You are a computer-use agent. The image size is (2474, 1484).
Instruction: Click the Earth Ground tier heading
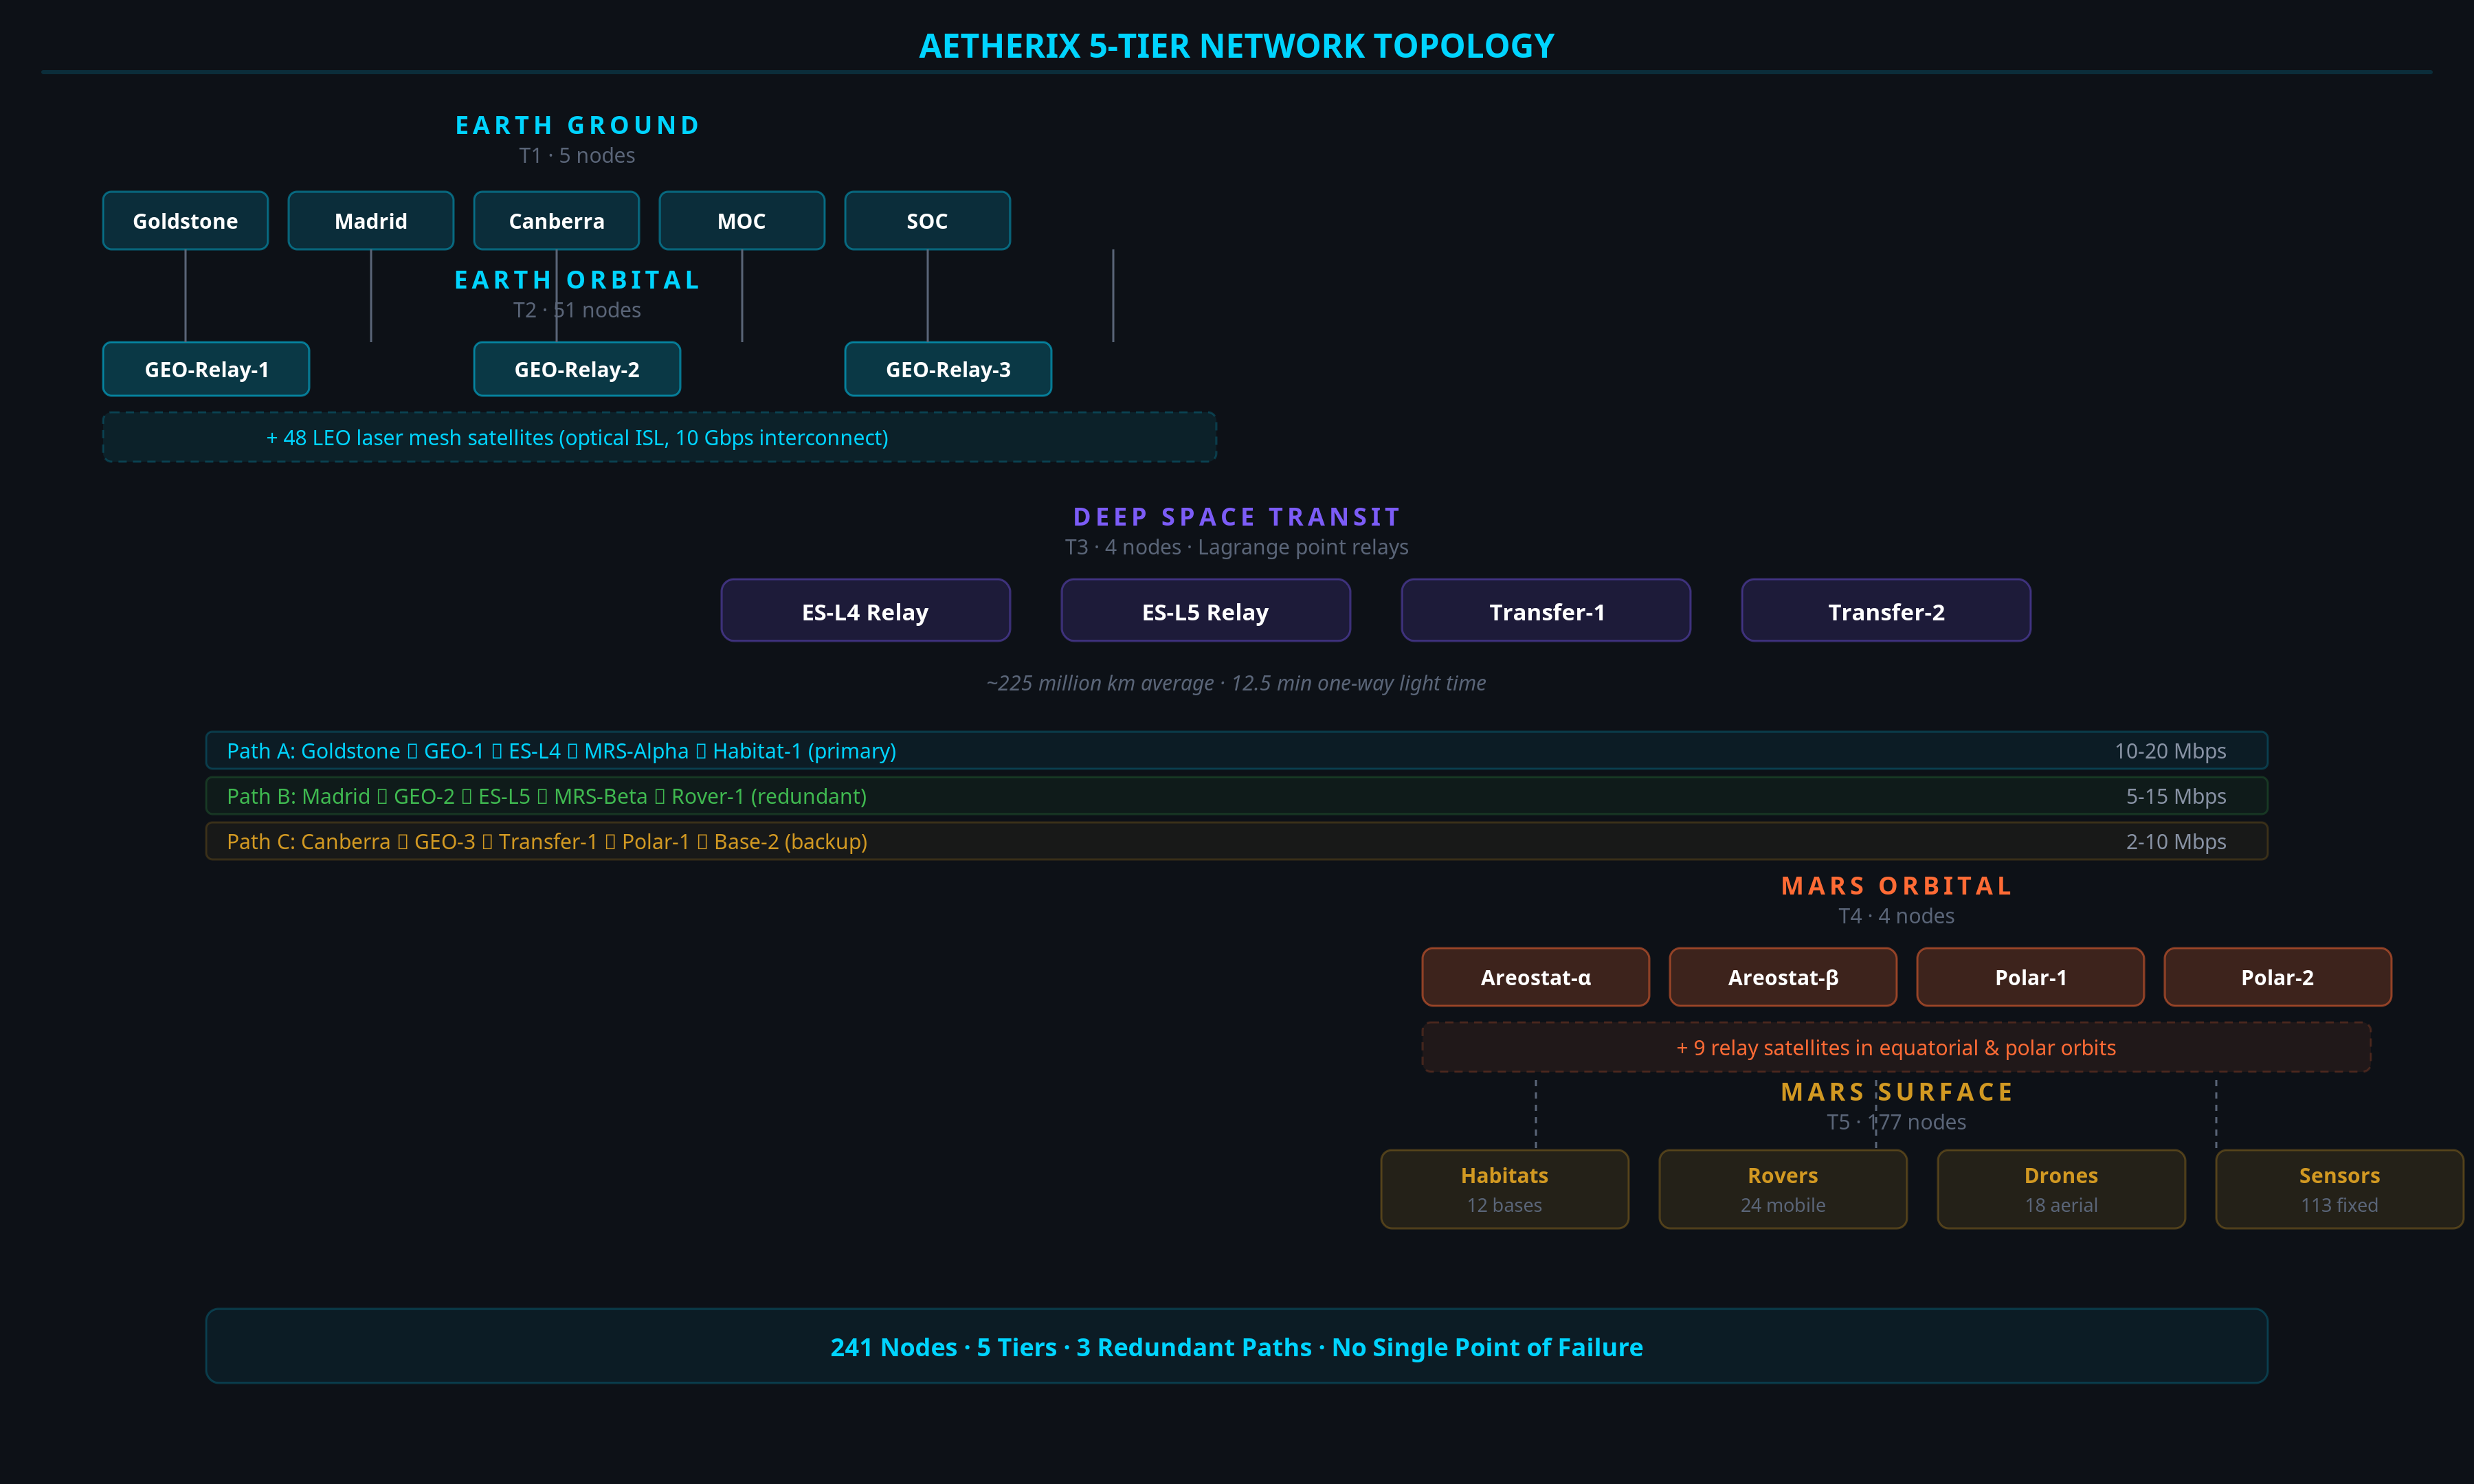pos(577,125)
